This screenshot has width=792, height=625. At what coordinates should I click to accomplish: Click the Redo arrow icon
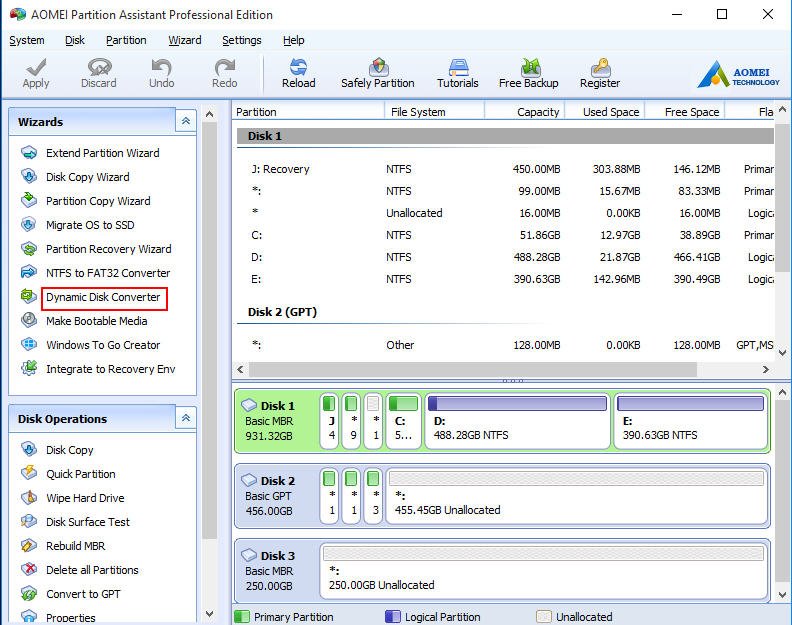[225, 67]
